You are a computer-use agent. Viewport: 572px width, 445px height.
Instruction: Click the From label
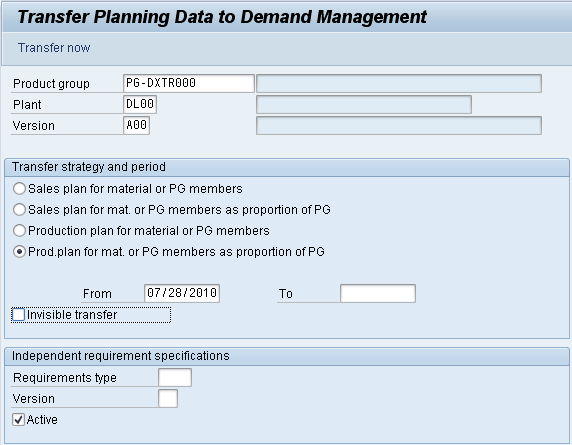(x=97, y=294)
